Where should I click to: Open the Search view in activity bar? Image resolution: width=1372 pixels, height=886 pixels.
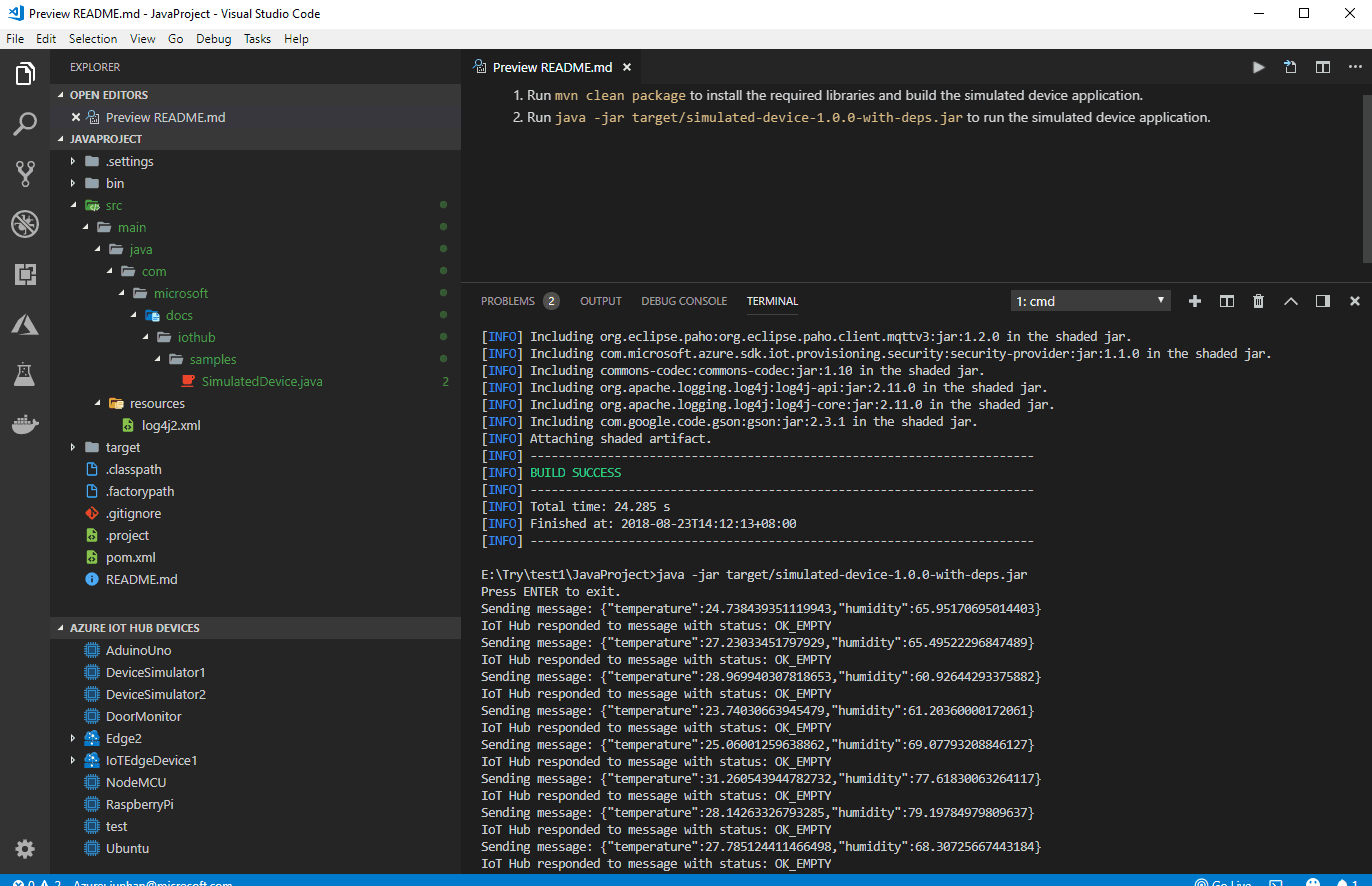tap(25, 124)
